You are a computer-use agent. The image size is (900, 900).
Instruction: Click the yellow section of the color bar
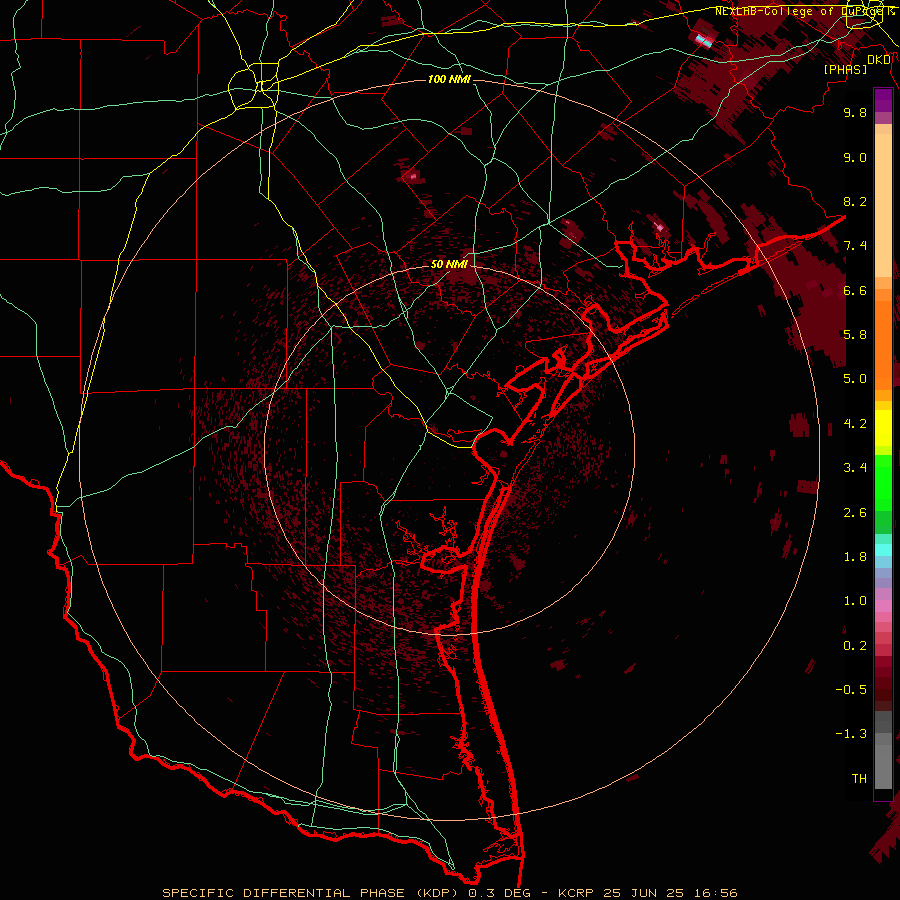(x=883, y=428)
